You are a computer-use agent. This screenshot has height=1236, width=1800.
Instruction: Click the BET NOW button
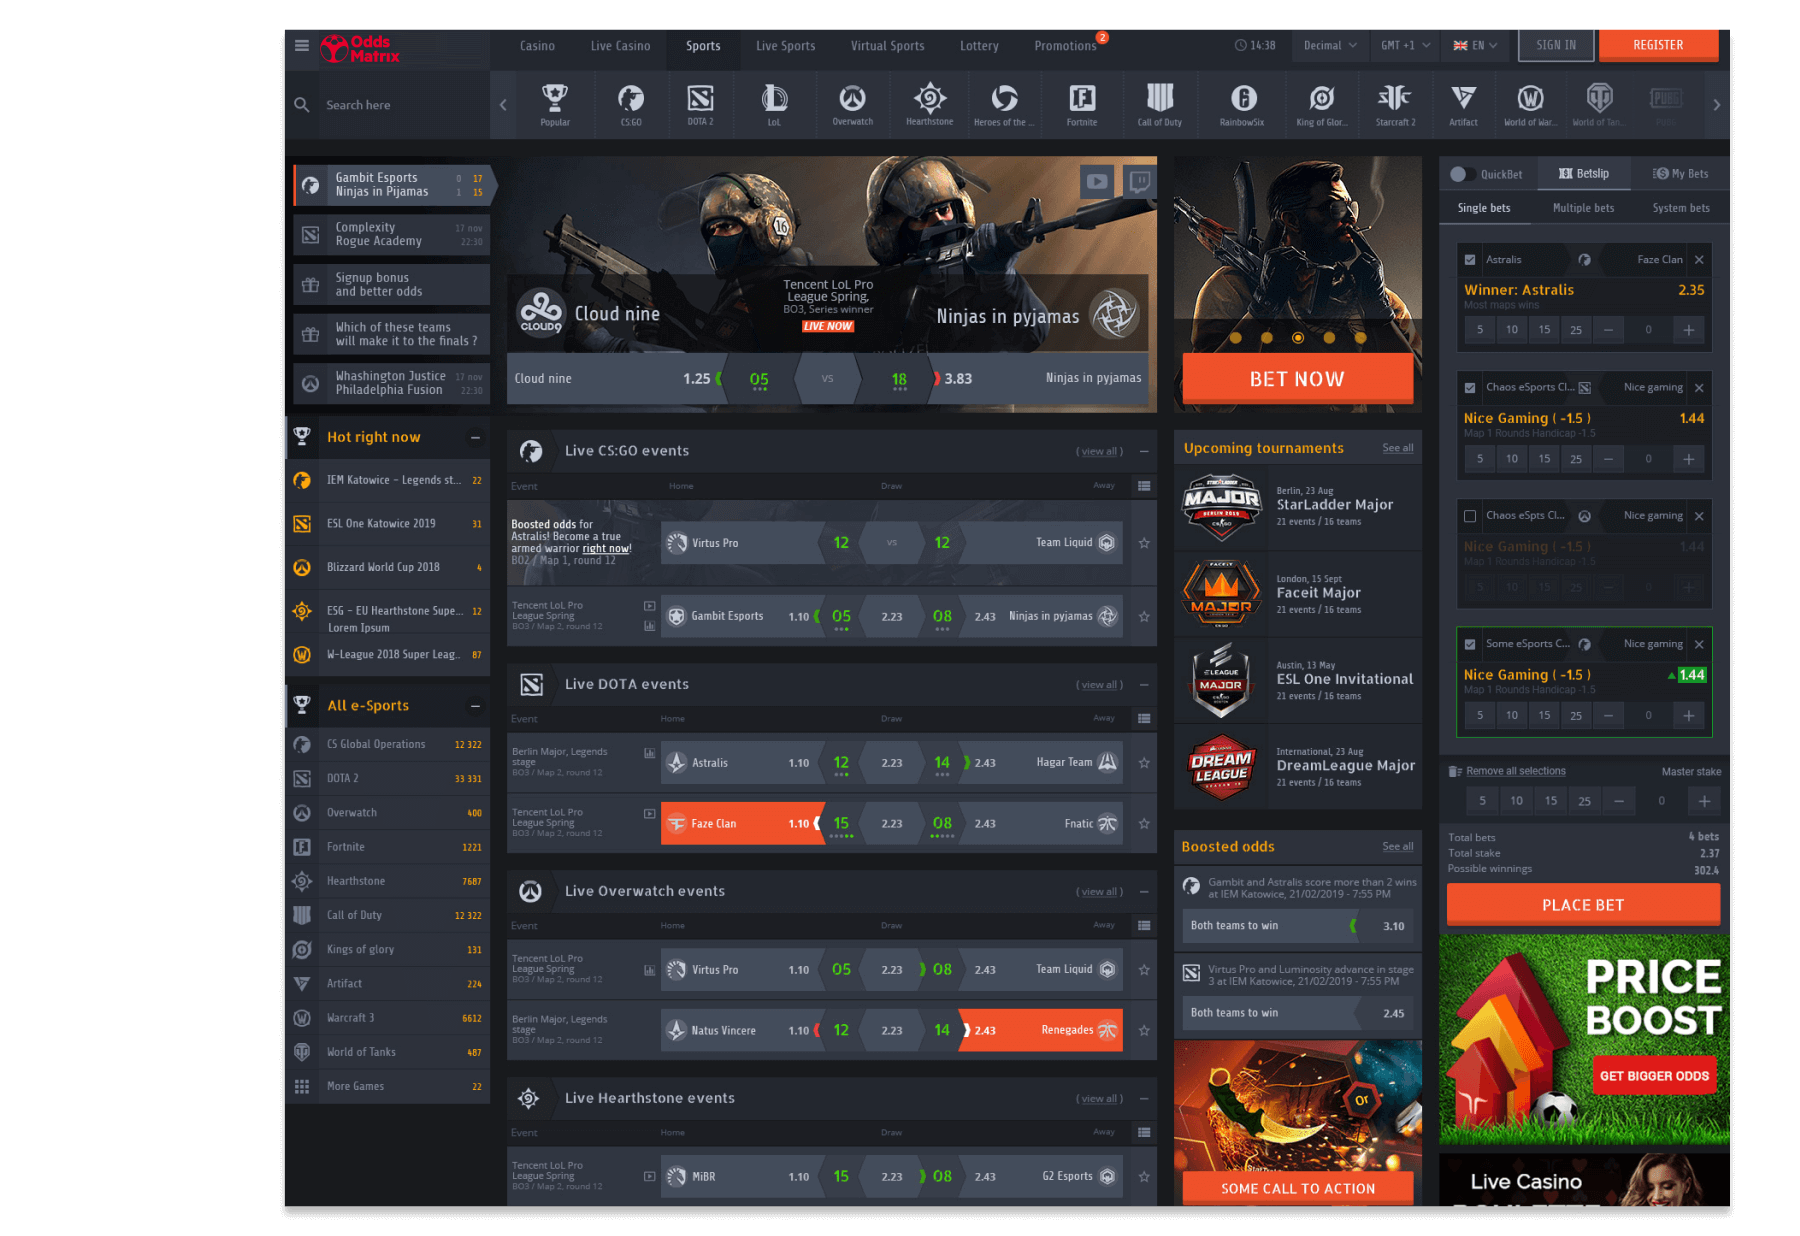pyautogui.click(x=1297, y=379)
